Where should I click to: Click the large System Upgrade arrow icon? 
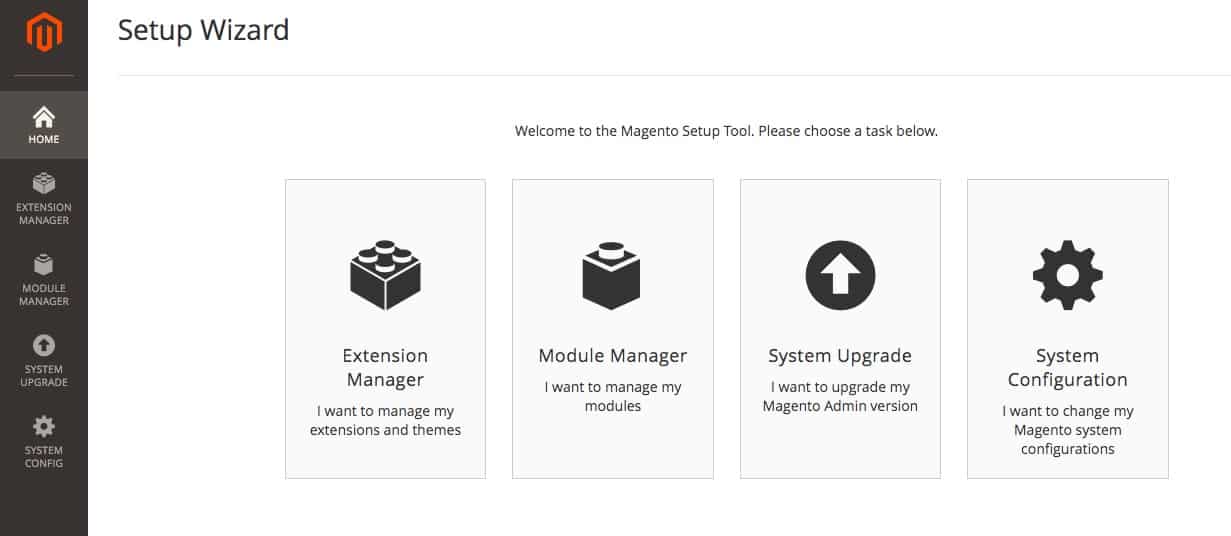pos(840,275)
